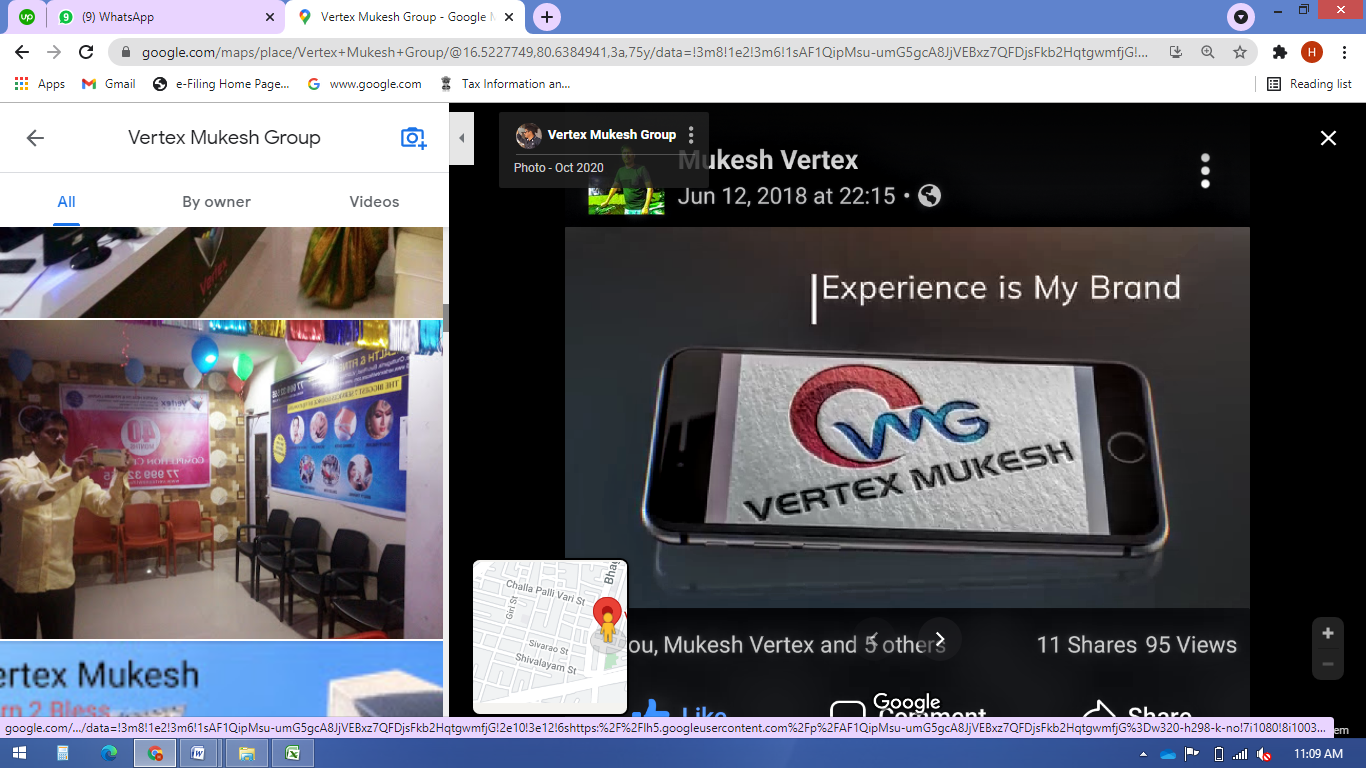Screen dimensions: 1366x768
Task: Open the Chrome Extensions puzzle icon
Action: pos(1280,52)
